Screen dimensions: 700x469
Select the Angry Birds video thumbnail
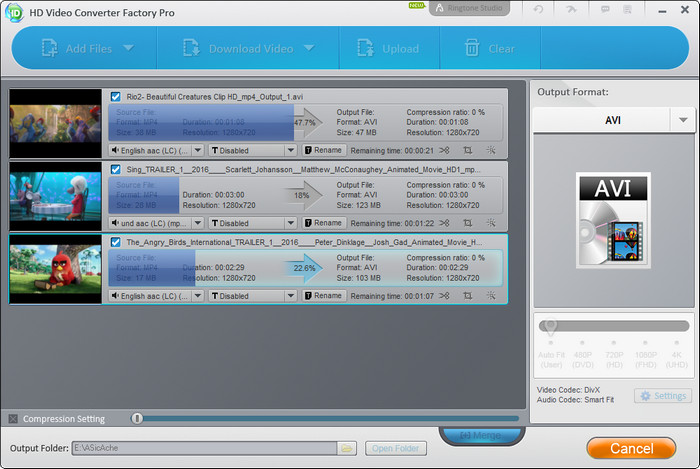pyautogui.click(x=56, y=268)
